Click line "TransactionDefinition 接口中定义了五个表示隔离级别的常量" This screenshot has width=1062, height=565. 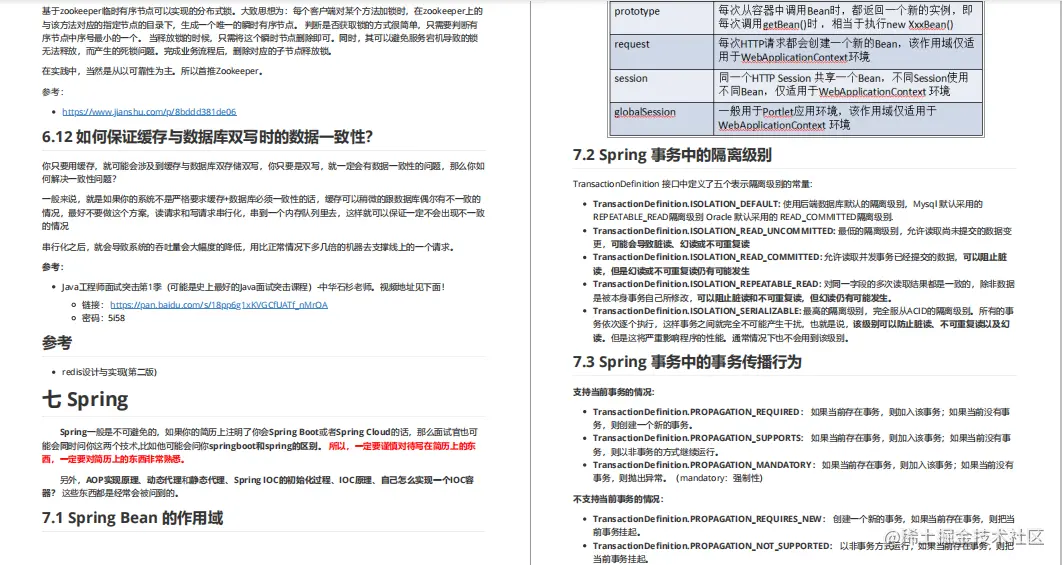[x=693, y=184]
